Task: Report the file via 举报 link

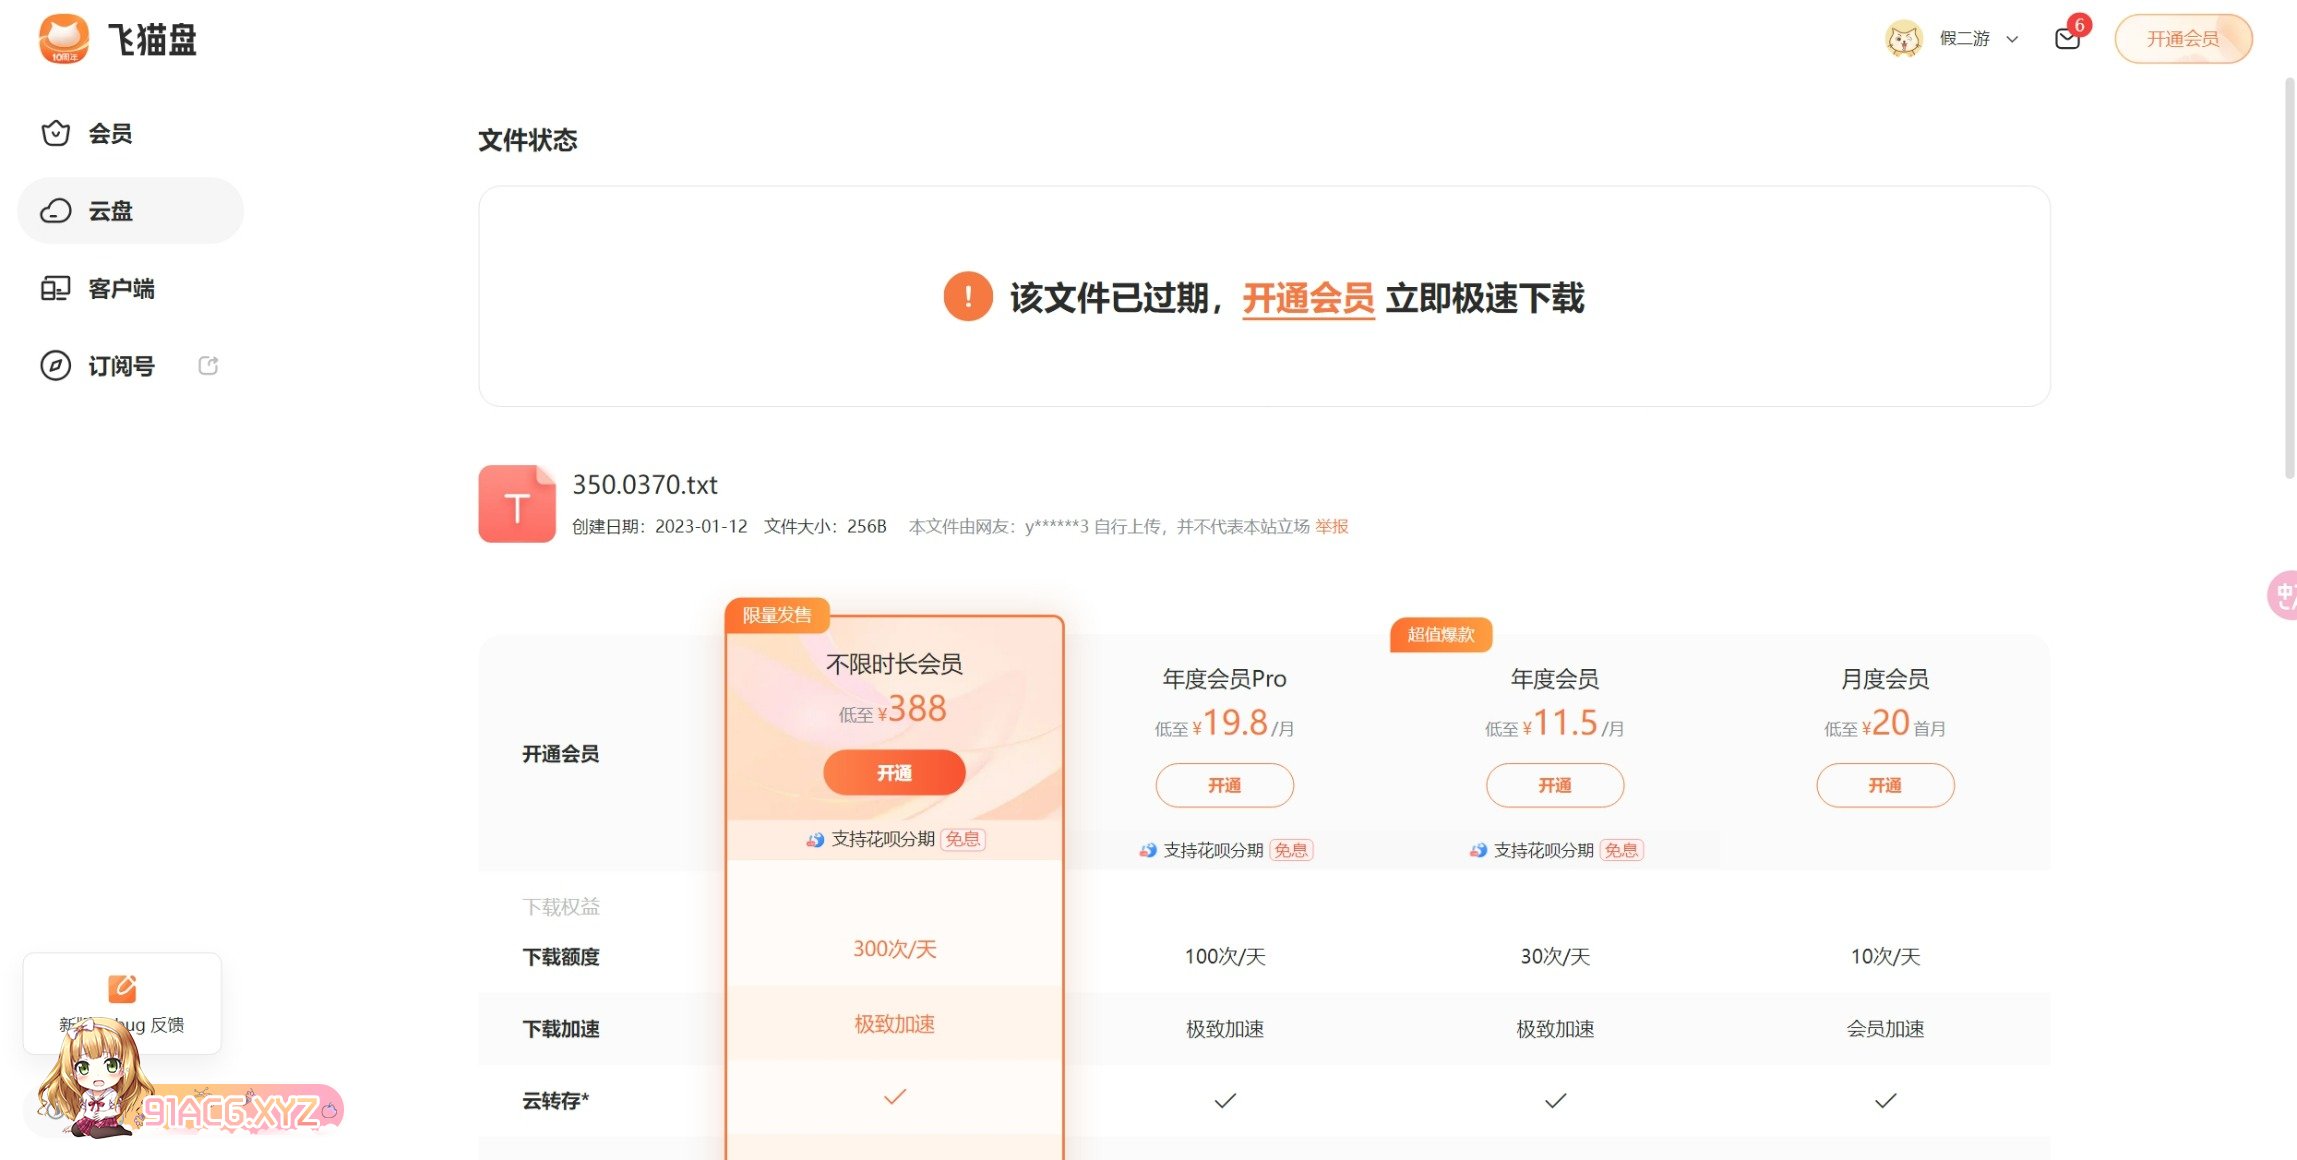Action: [x=1331, y=527]
